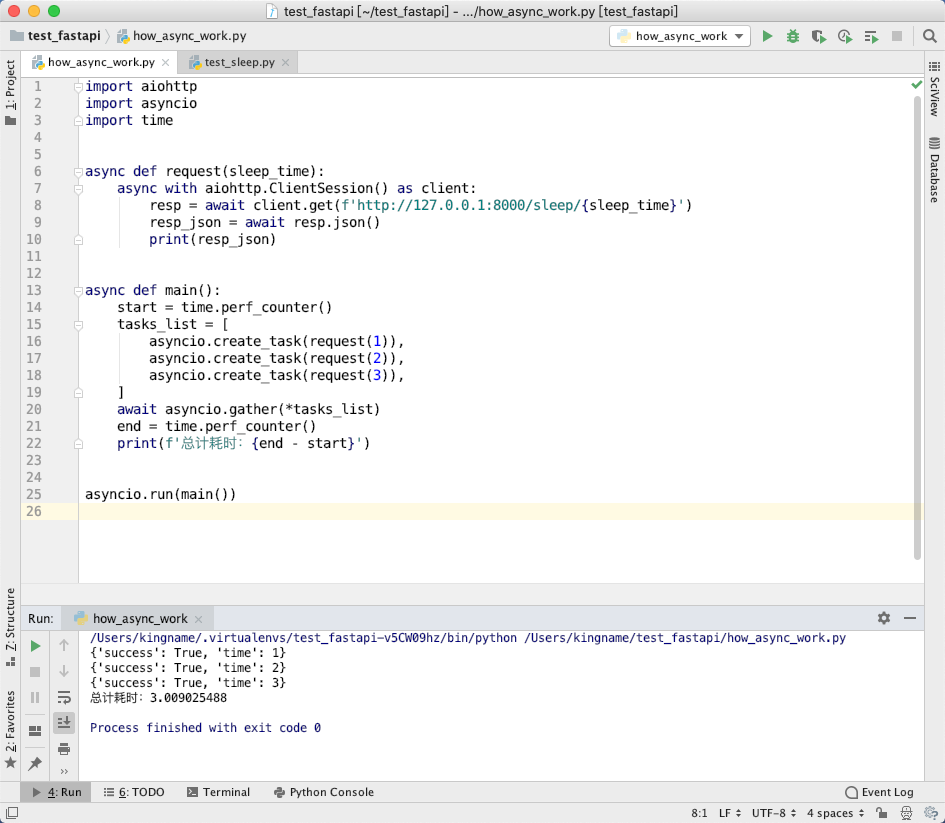Run how_async_work from the top toolbar

767,36
